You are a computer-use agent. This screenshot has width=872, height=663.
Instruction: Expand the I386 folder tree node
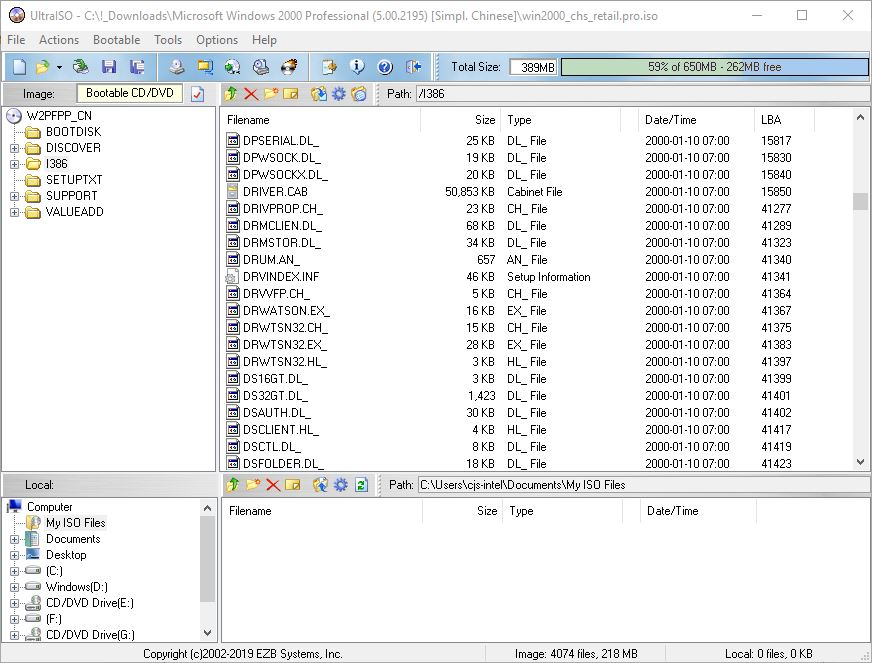coord(15,164)
